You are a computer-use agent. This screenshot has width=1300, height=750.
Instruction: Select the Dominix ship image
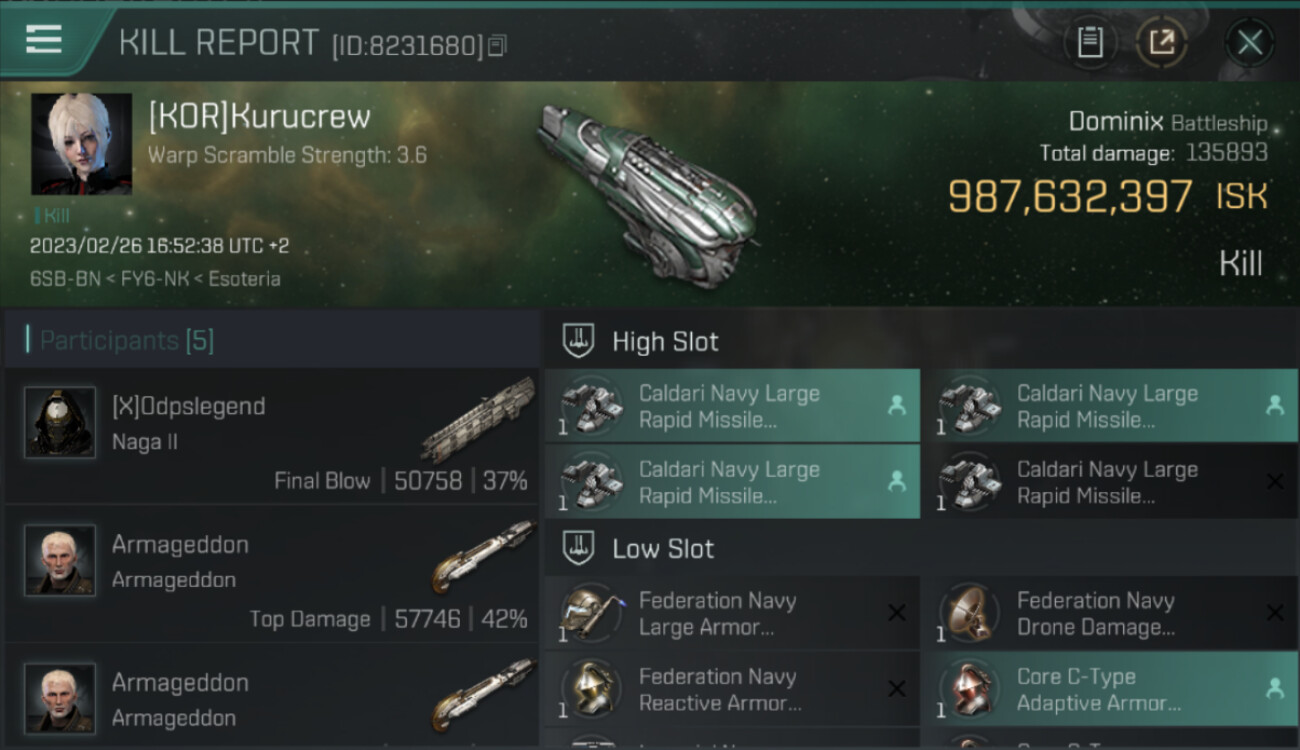647,191
